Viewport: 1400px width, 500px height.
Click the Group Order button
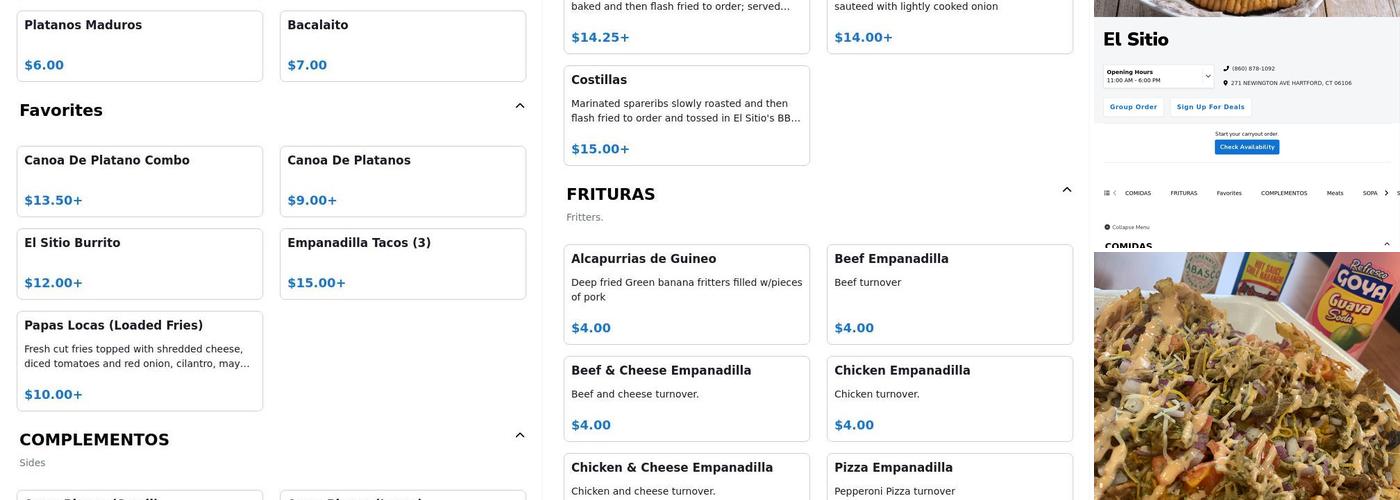pyautogui.click(x=1134, y=107)
